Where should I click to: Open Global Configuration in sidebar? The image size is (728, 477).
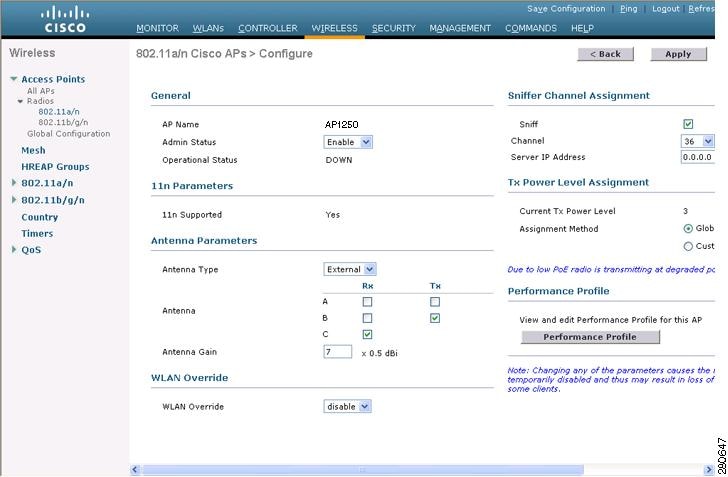69,134
